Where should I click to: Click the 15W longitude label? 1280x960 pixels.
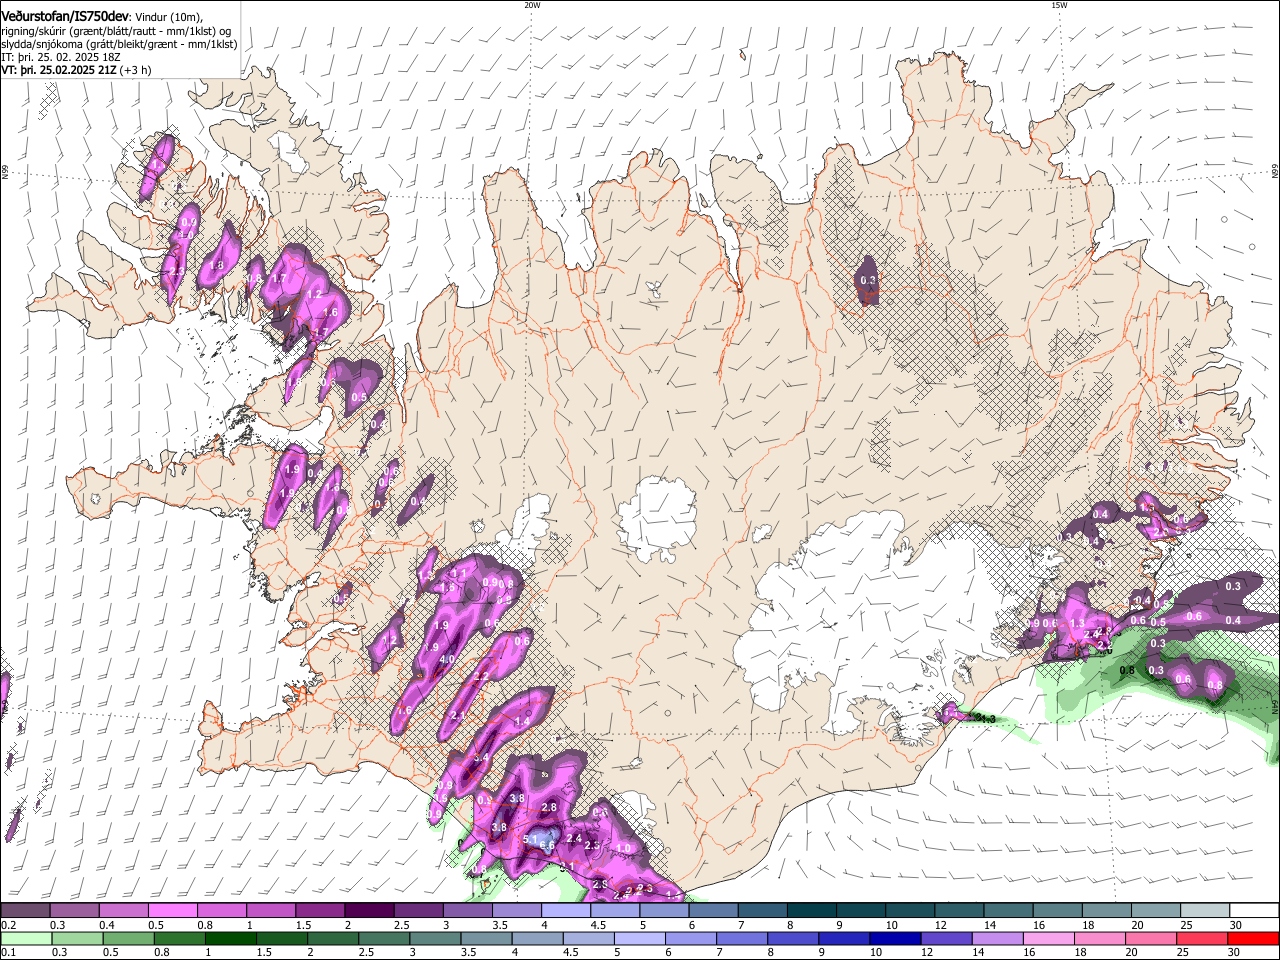pos(1059,4)
